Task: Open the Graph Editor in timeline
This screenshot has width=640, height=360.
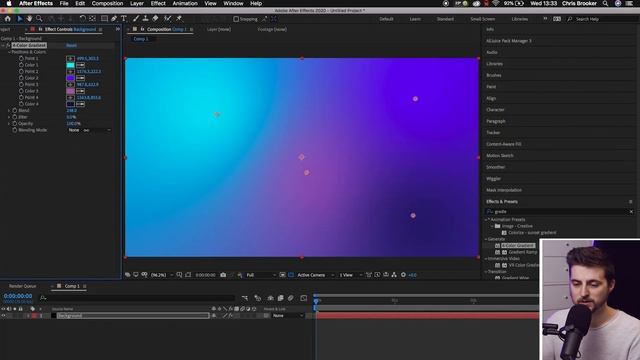Action: [x=304, y=298]
